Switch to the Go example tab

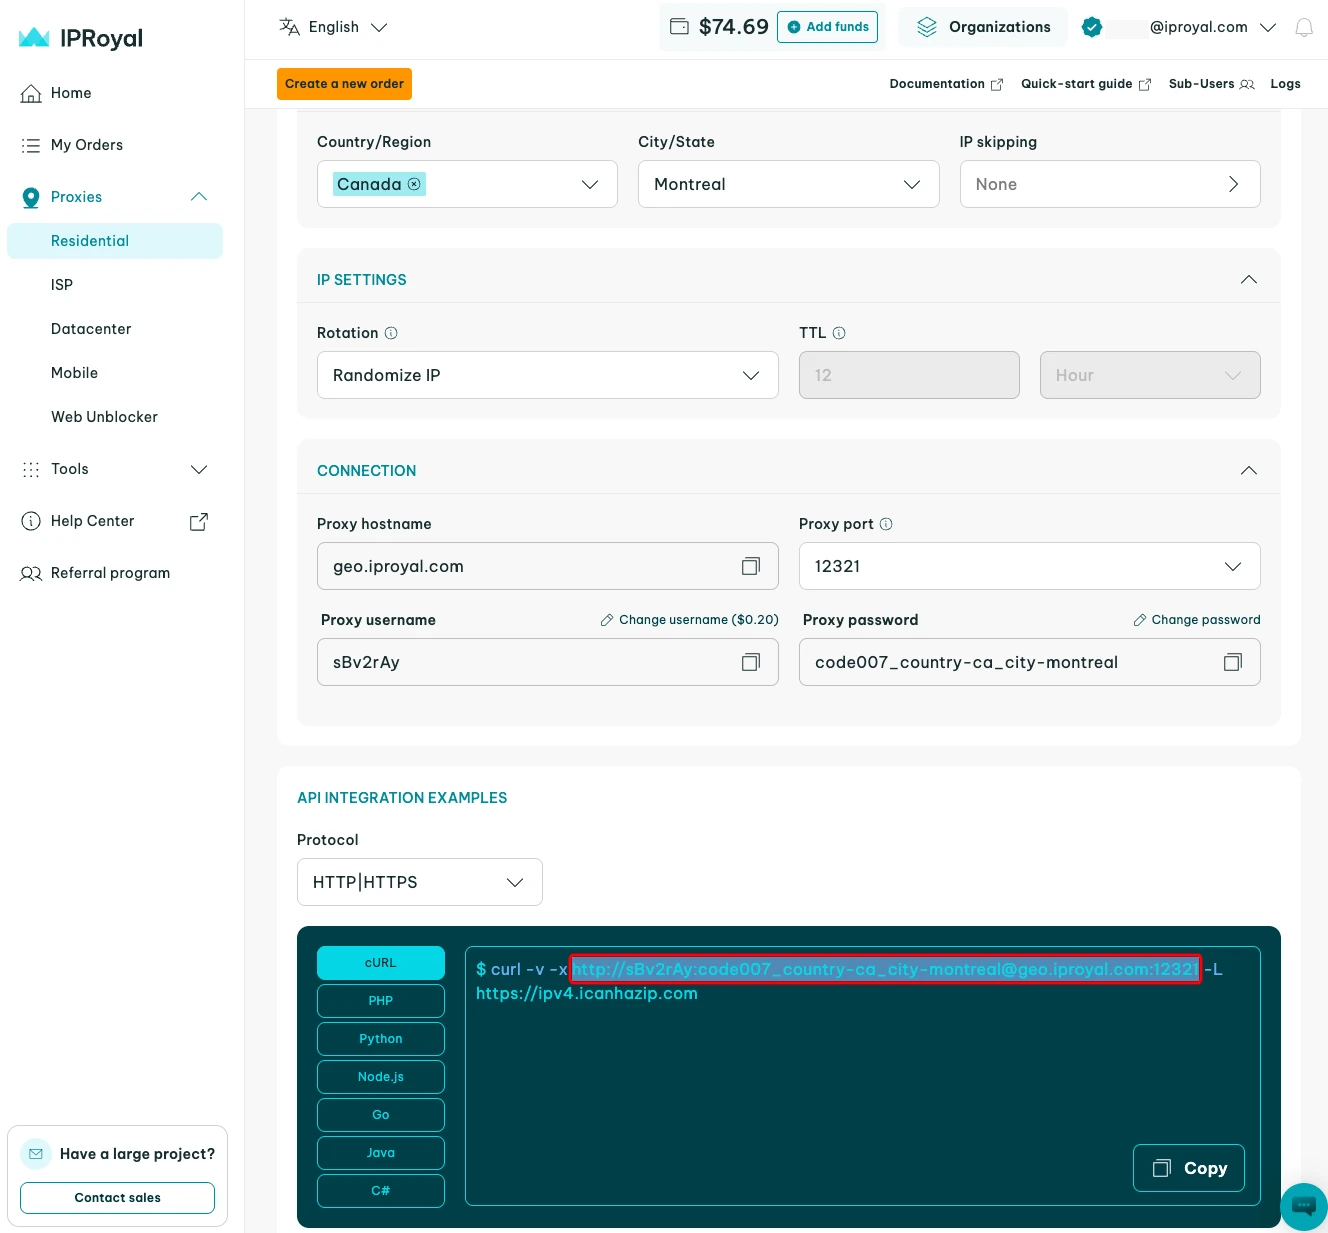pos(381,1115)
